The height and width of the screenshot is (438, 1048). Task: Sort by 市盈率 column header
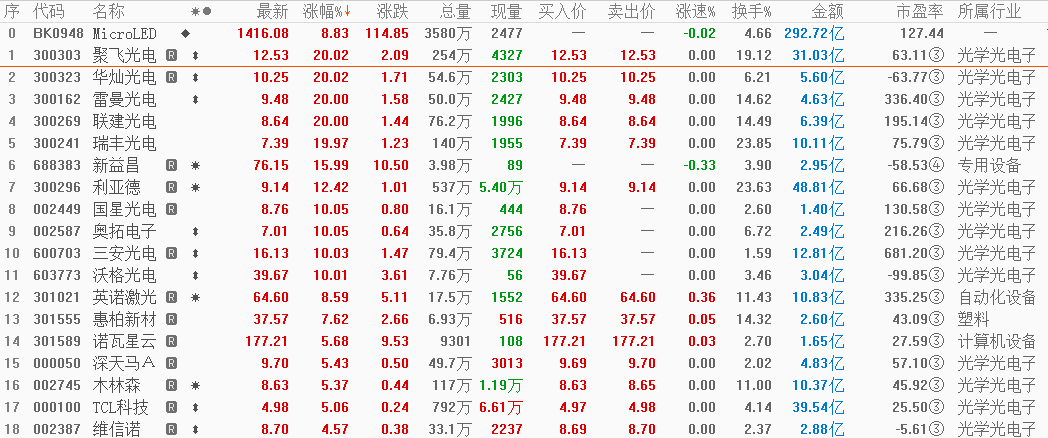click(x=920, y=11)
